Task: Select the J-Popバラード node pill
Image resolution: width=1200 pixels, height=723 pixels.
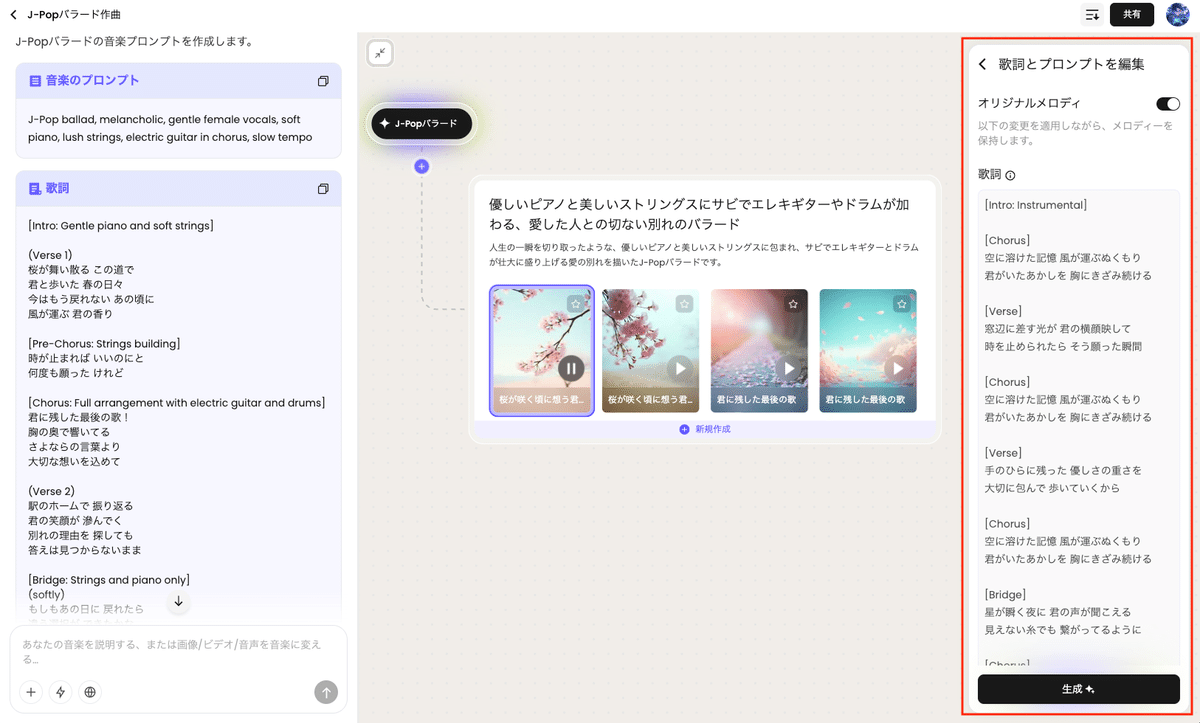Action: pos(421,124)
